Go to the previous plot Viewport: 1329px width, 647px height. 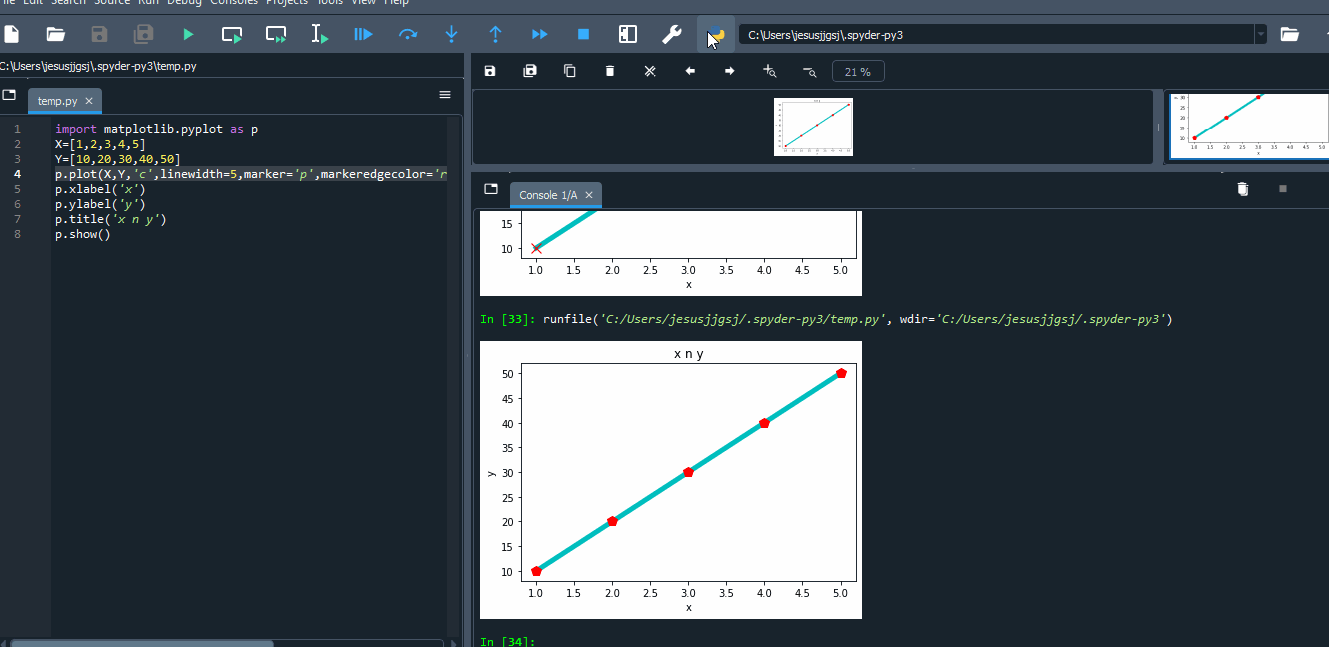(x=690, y=71)
